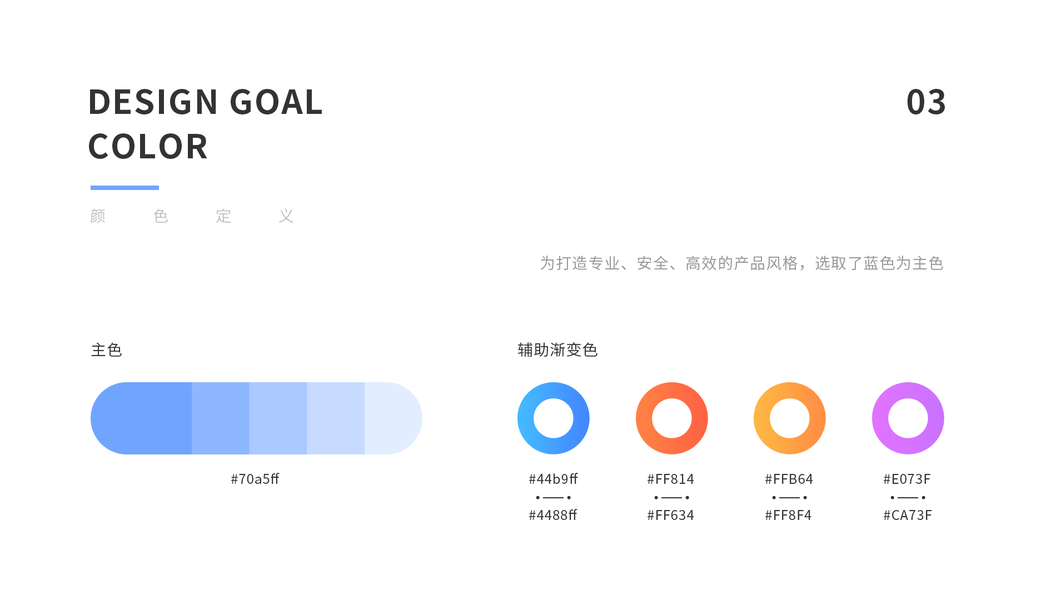Click the 主色 section label
This screenshot has height=600, width=1051.
[106, 350]
